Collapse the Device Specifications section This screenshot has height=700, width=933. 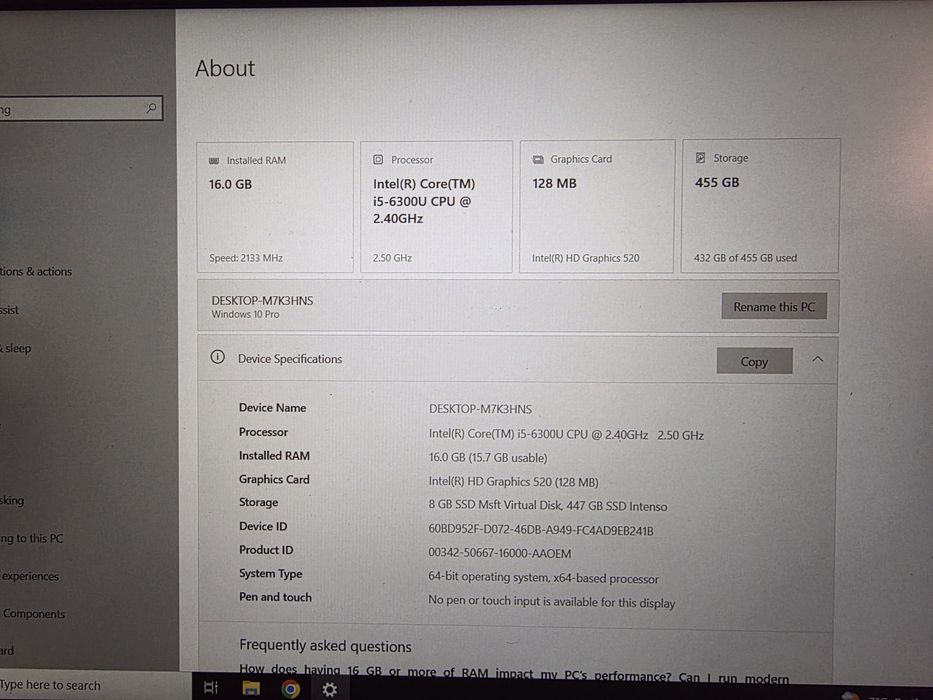click(x=818, y=360)
